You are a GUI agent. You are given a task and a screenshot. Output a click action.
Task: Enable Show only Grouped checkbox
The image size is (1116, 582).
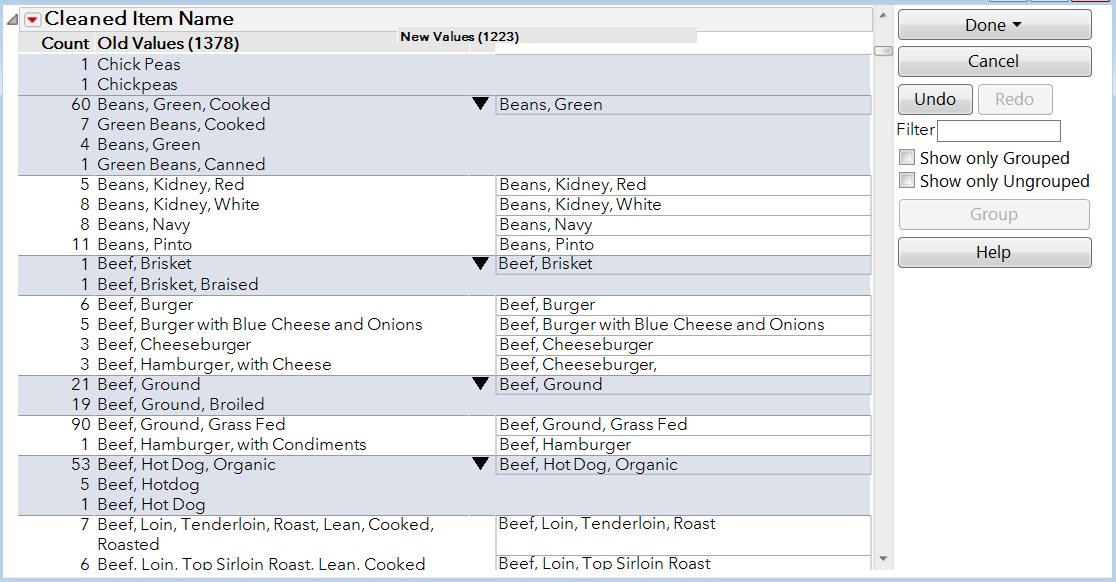pos(907,158)
